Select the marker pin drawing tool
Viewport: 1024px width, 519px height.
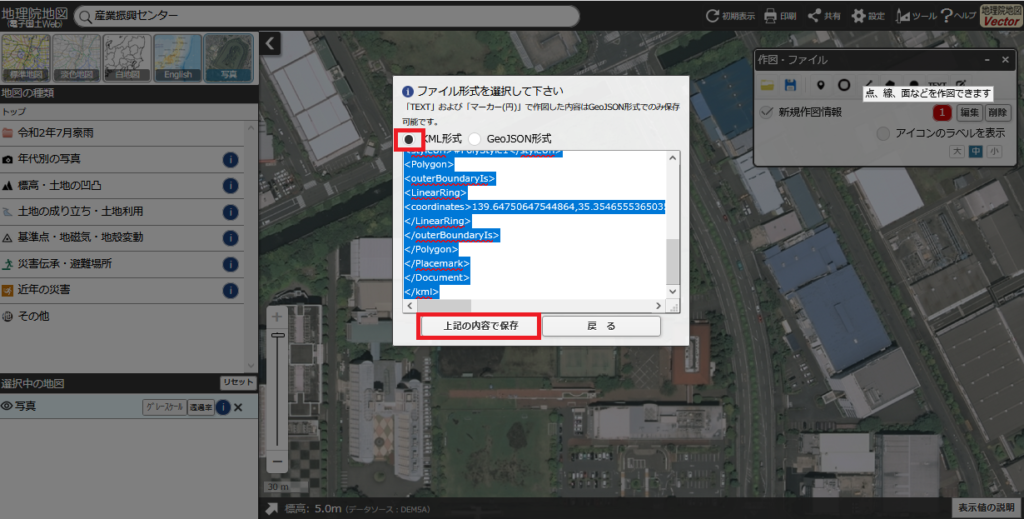click(820, 85)
